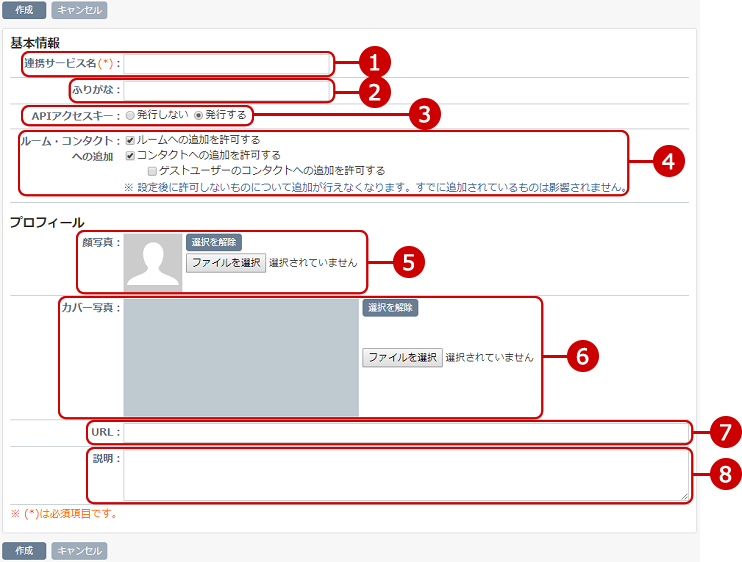Click the カバー写真 placeholder image
This screenshot has height=562, width=742.
[241, 358]
